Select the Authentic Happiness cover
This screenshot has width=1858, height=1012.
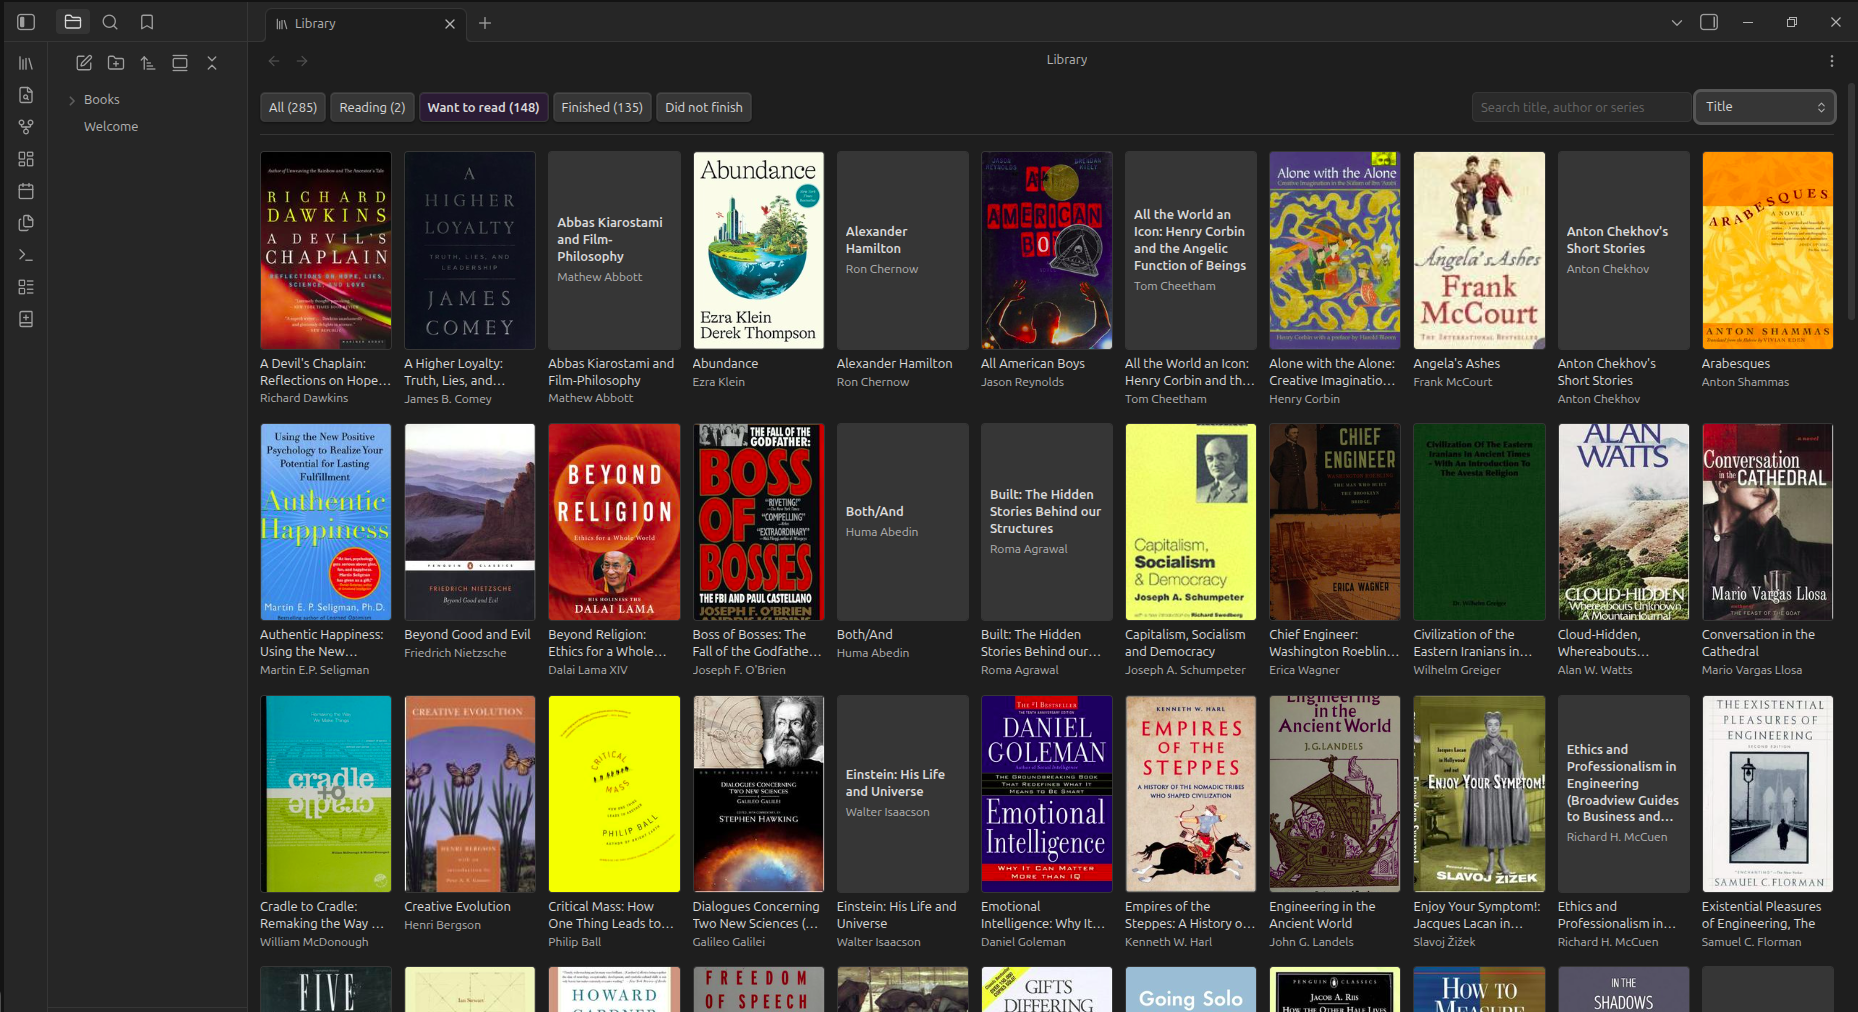(x=326, y=522)
